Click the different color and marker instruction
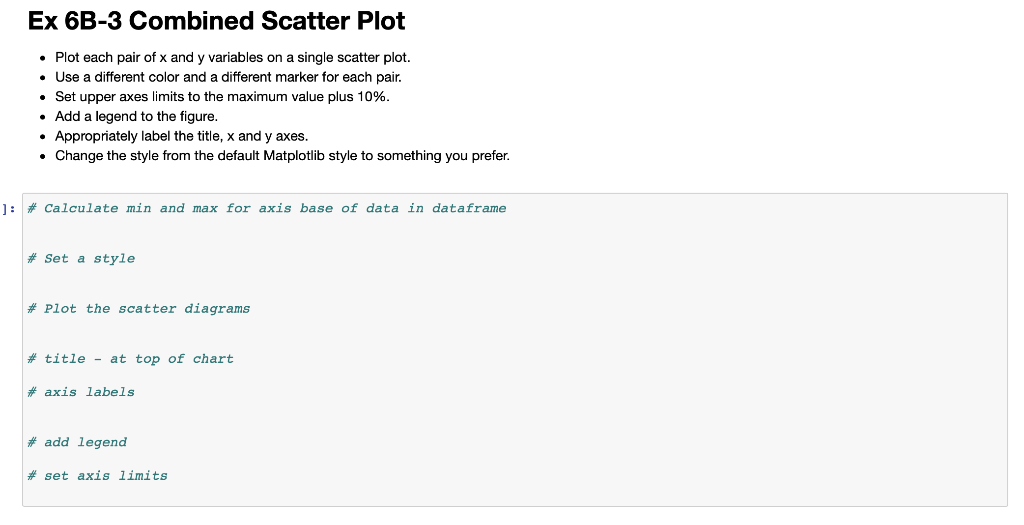This screenshot has height=525, width=1024. click(228, 77)
